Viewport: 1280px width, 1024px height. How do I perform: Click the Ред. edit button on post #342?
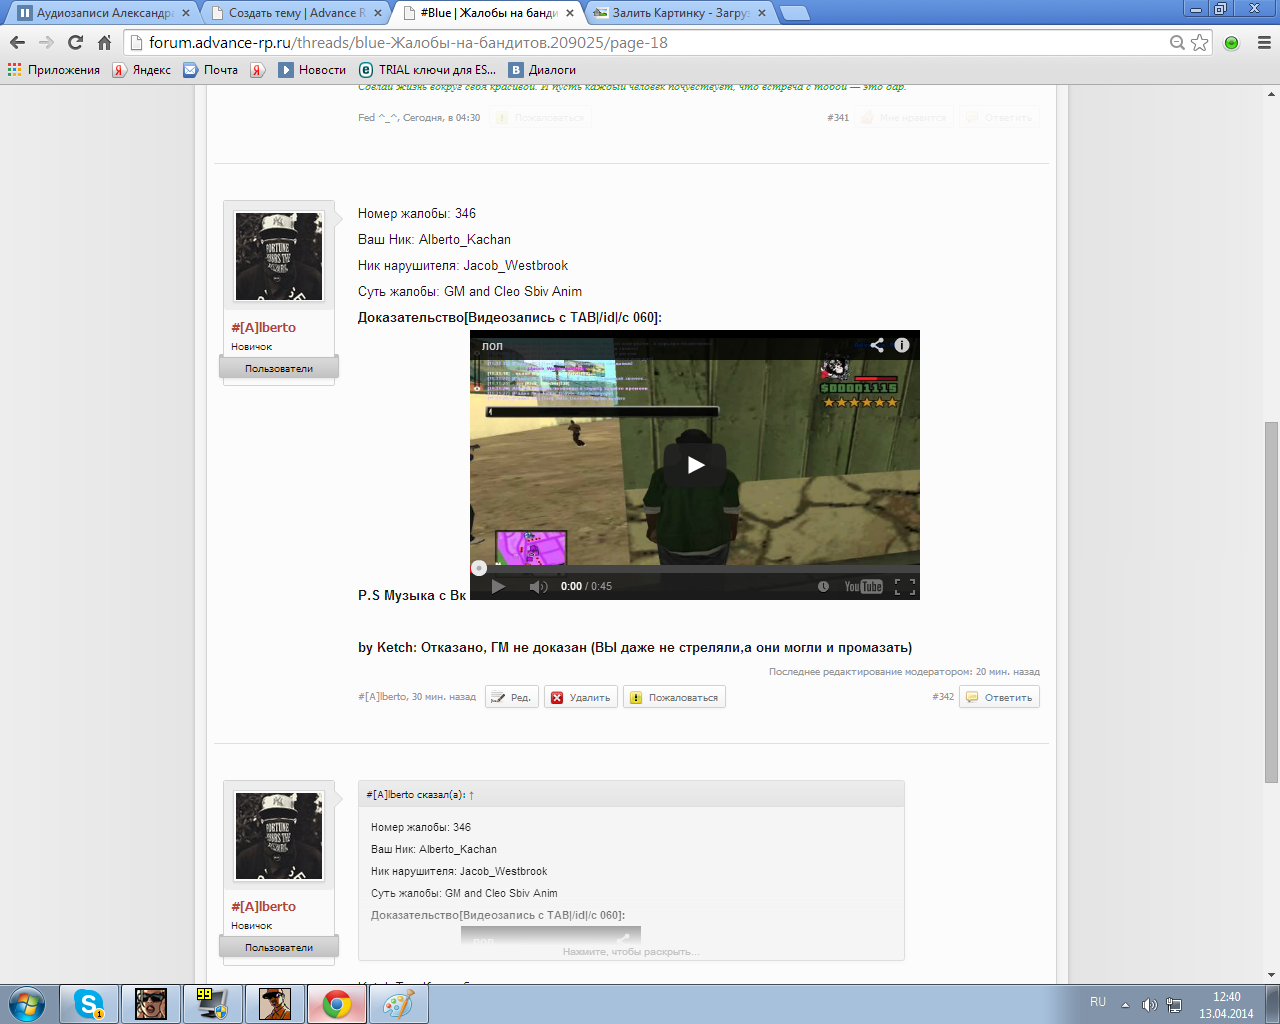point(512,697)
